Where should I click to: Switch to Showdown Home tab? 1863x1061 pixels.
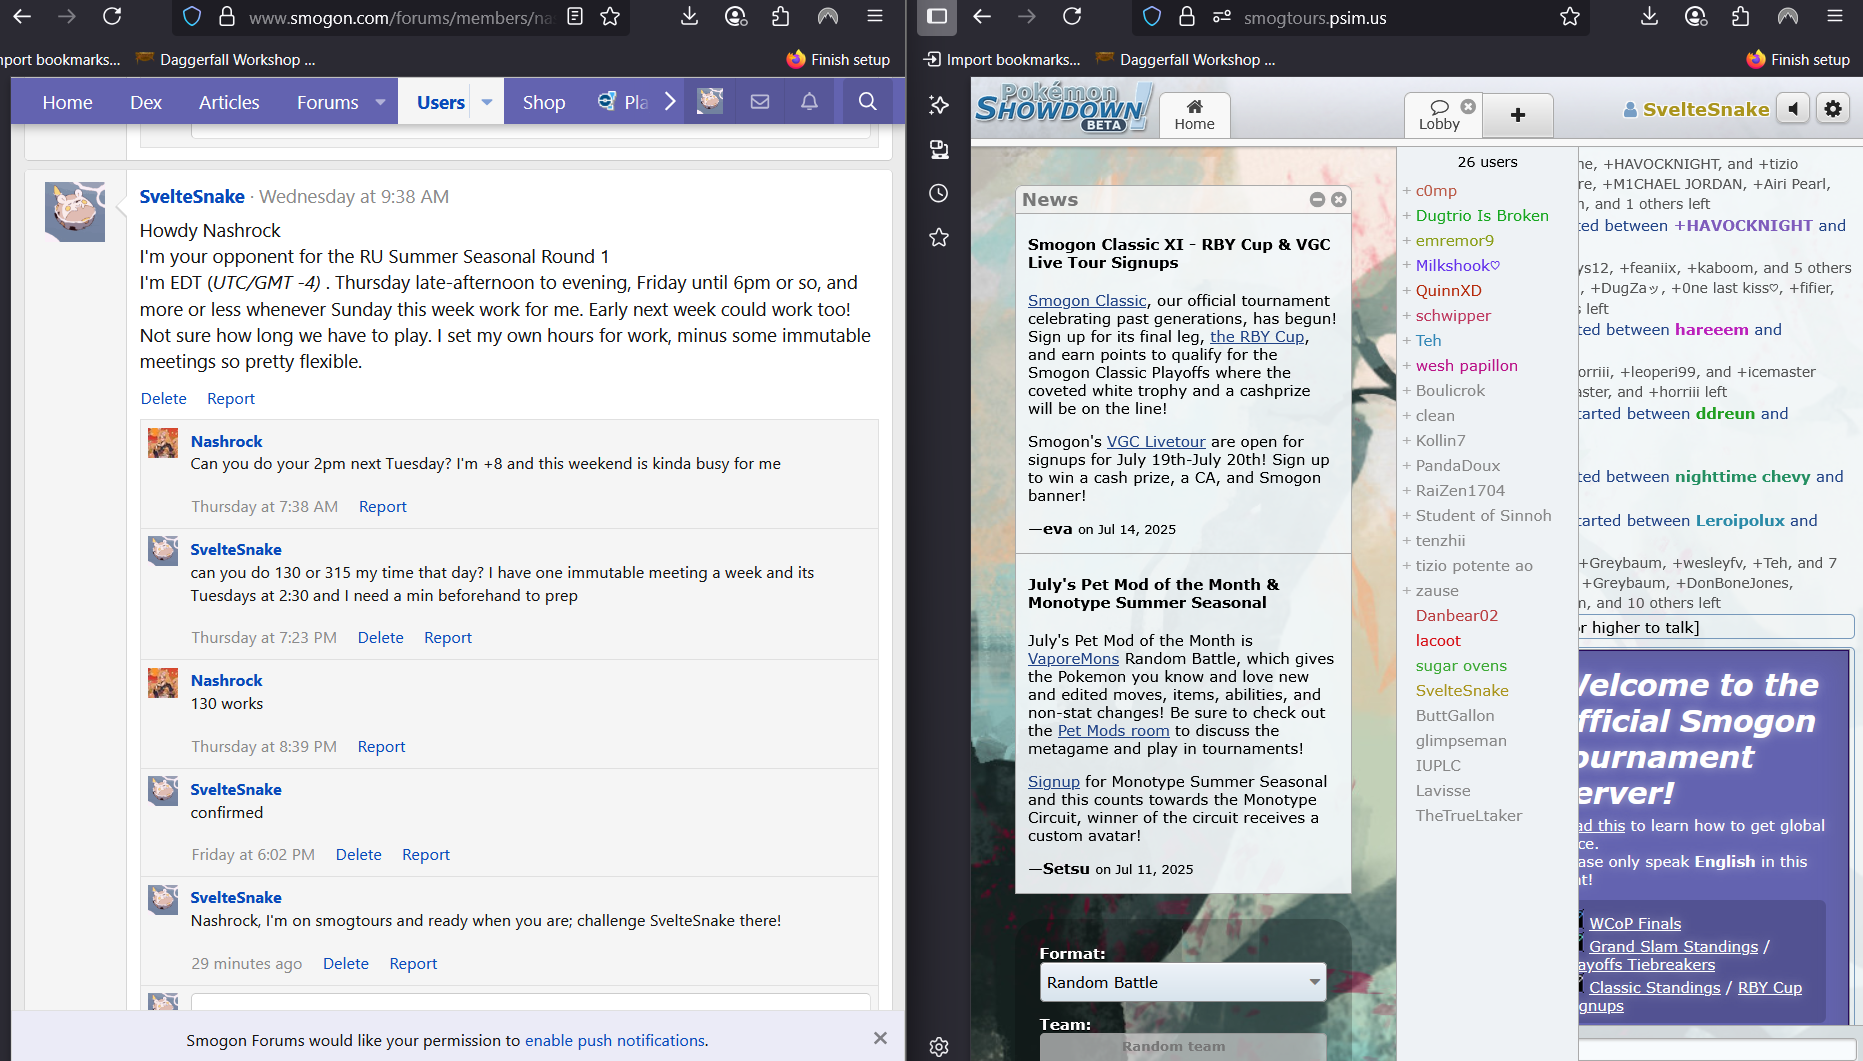coord(1194,115)
